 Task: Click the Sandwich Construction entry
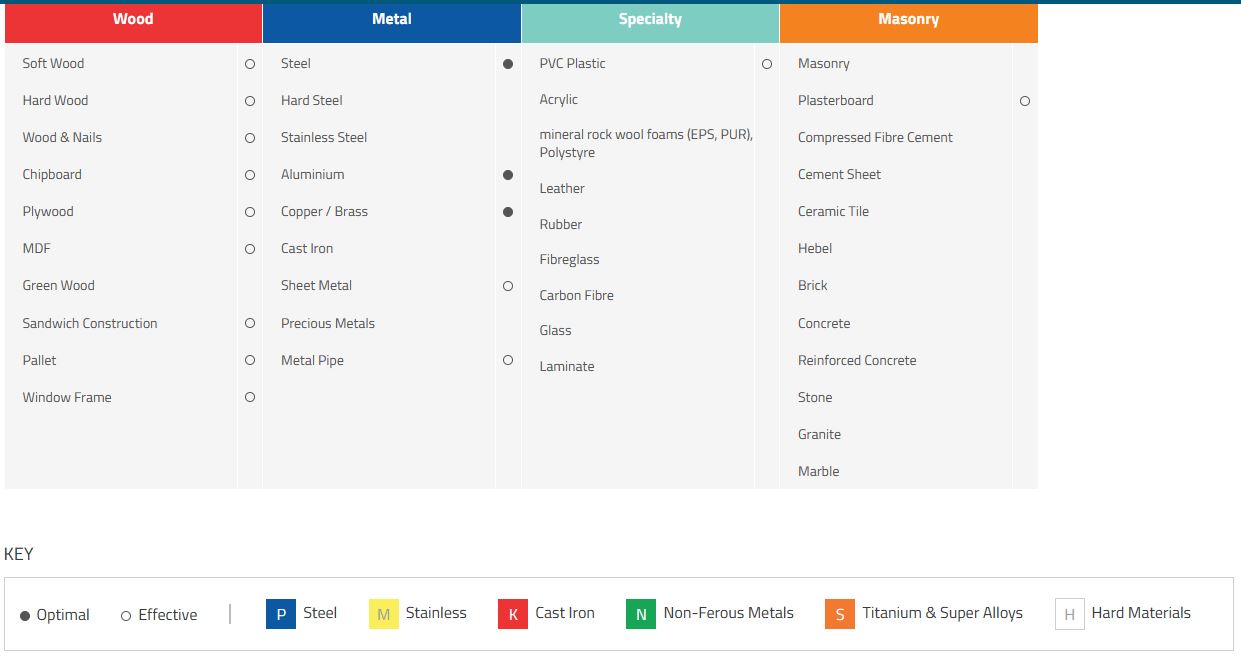pos(90,323)
